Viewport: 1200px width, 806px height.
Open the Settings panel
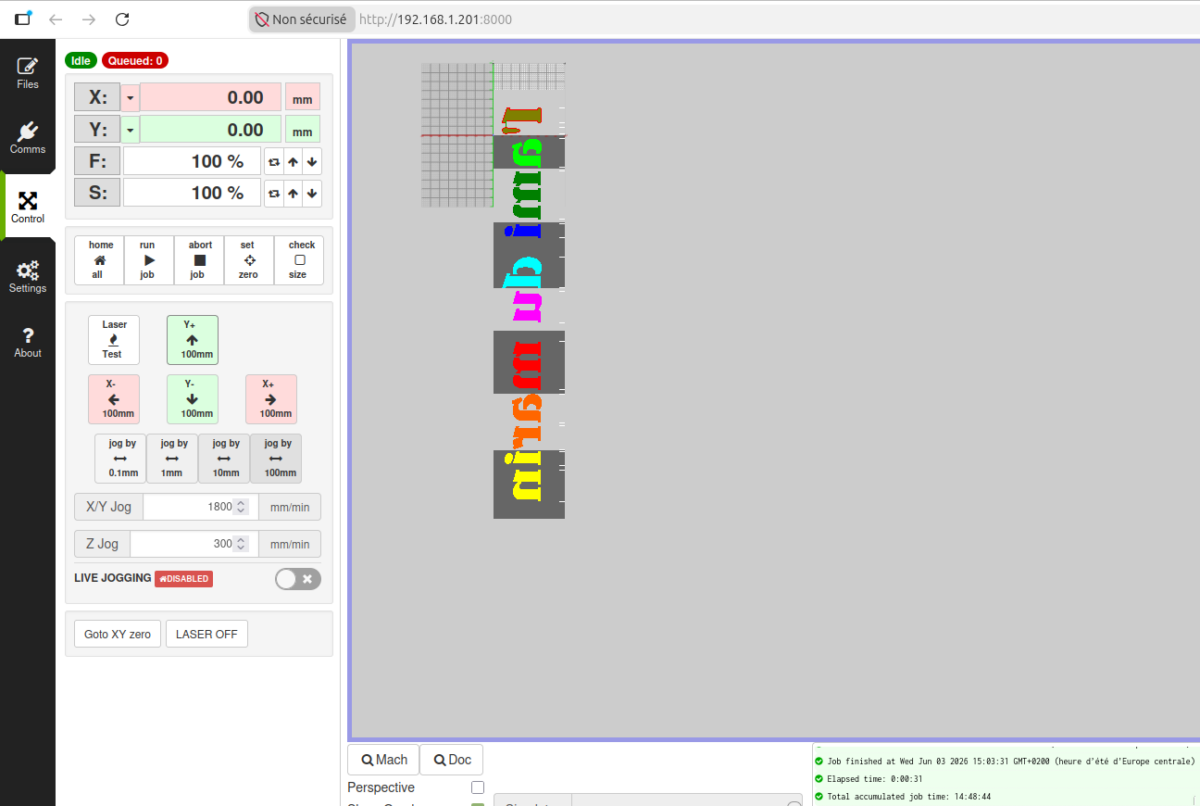[27, 276]
